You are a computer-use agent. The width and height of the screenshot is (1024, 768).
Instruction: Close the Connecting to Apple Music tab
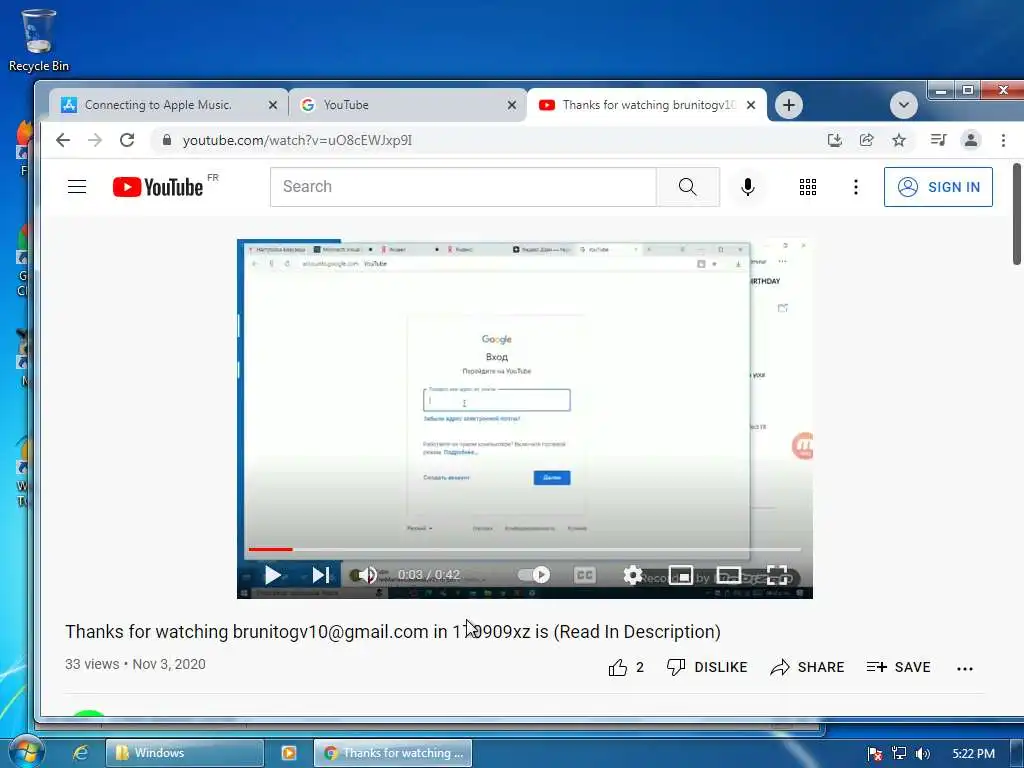[x=273, y=105]
